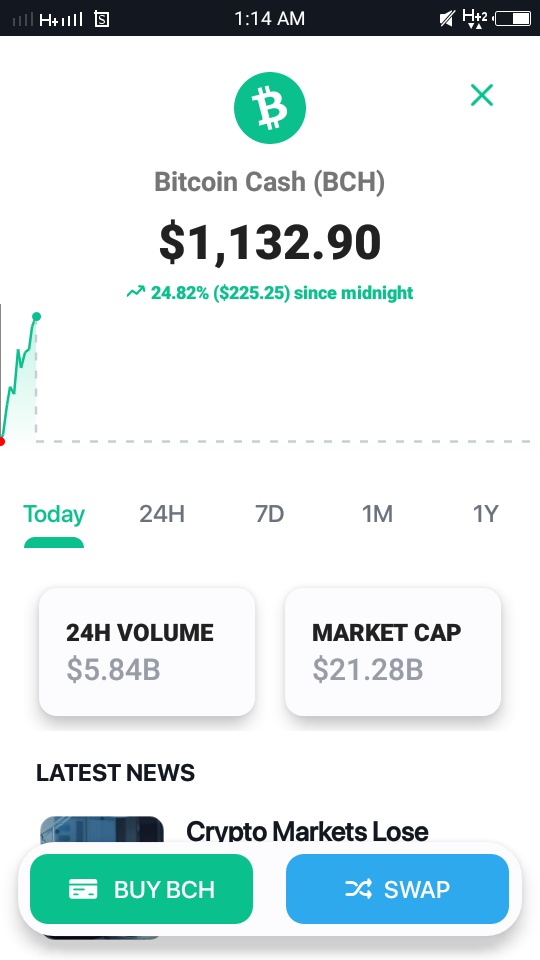Viewport: 540px width, 960px height.
Task: Select the Today chart tab
Action: [x=54, y=514]
